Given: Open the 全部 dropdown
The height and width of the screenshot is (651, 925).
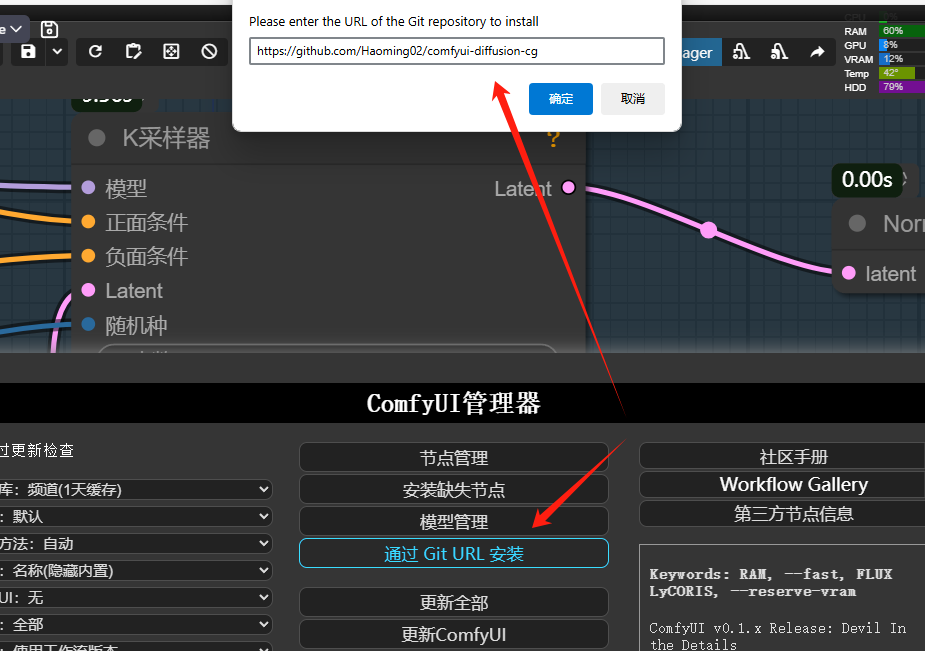Looking at the screenshot, I should (136, 624).
